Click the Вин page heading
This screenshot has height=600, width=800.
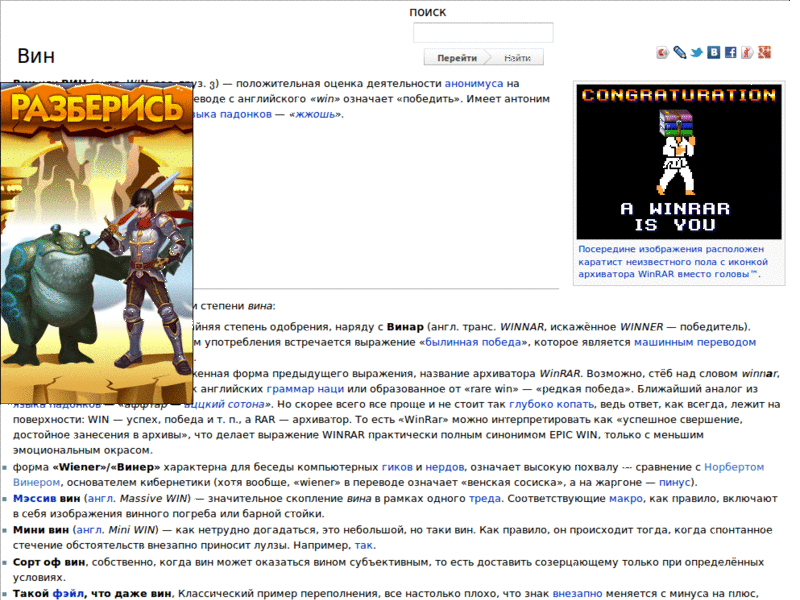click(x=36, y=56)
